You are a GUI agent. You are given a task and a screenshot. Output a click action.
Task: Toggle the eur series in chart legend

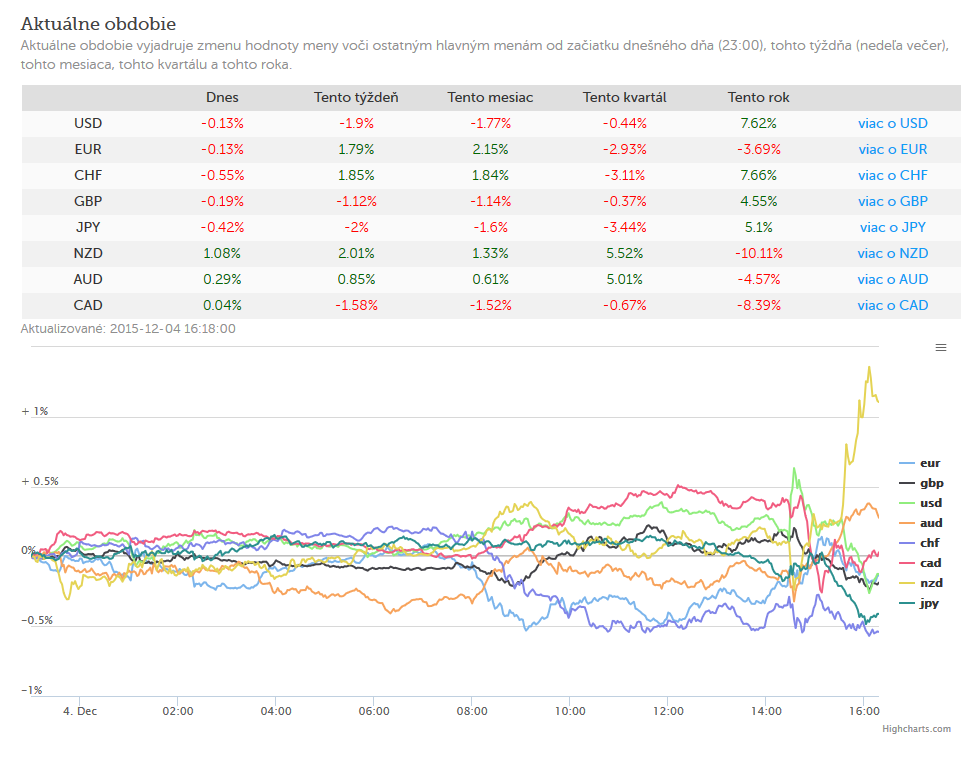[x=919, y=463]
